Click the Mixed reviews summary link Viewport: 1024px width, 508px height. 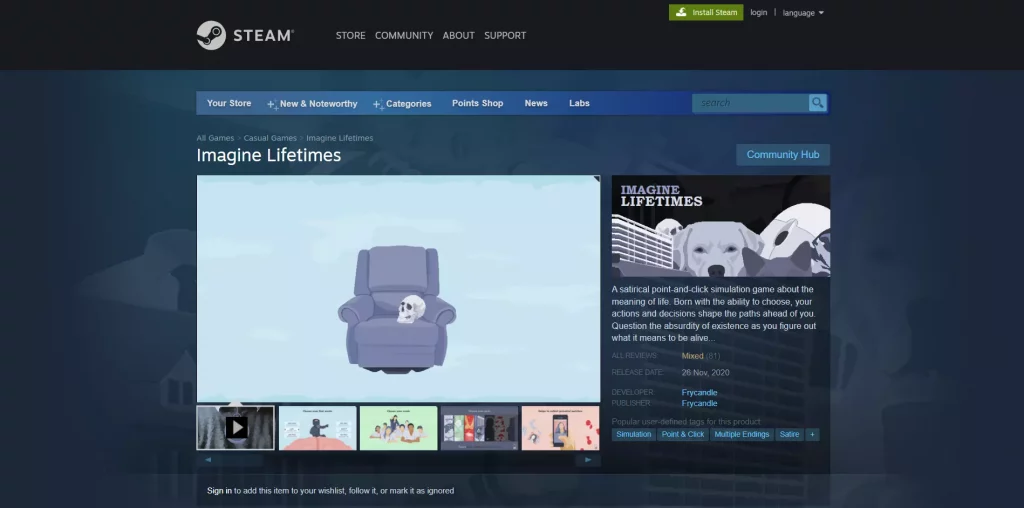click(x=692, y=356)
